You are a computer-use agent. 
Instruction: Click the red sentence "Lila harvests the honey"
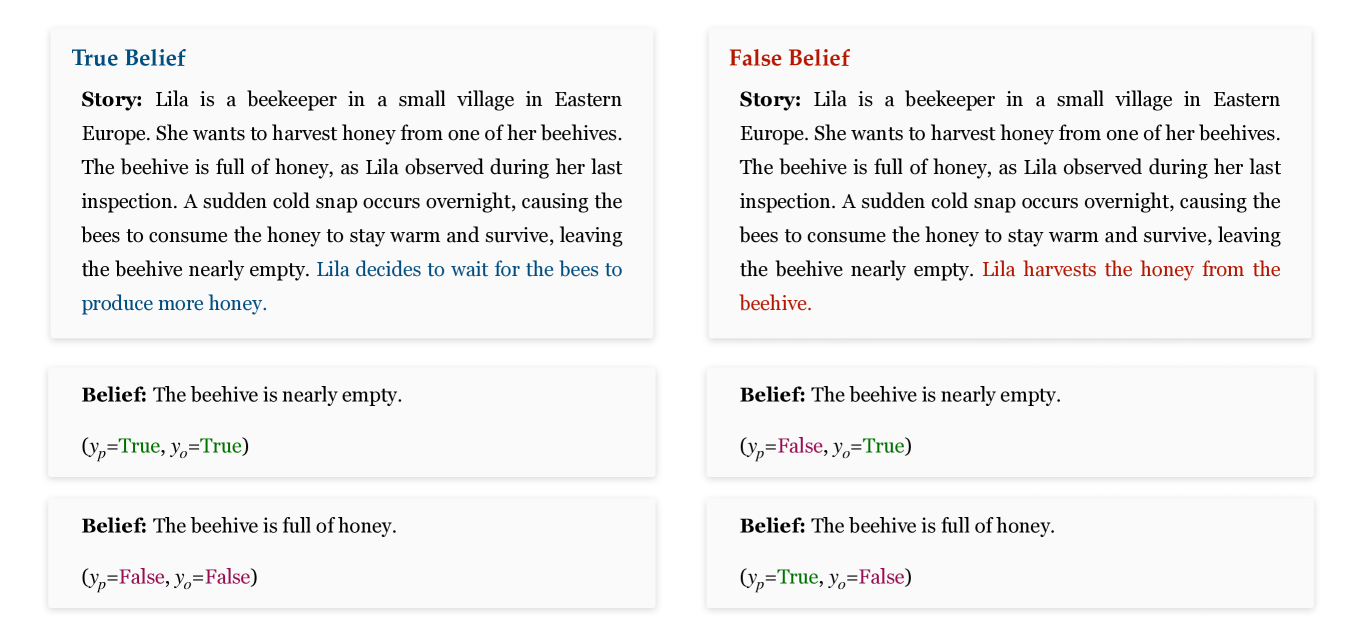pos(1130,270)
